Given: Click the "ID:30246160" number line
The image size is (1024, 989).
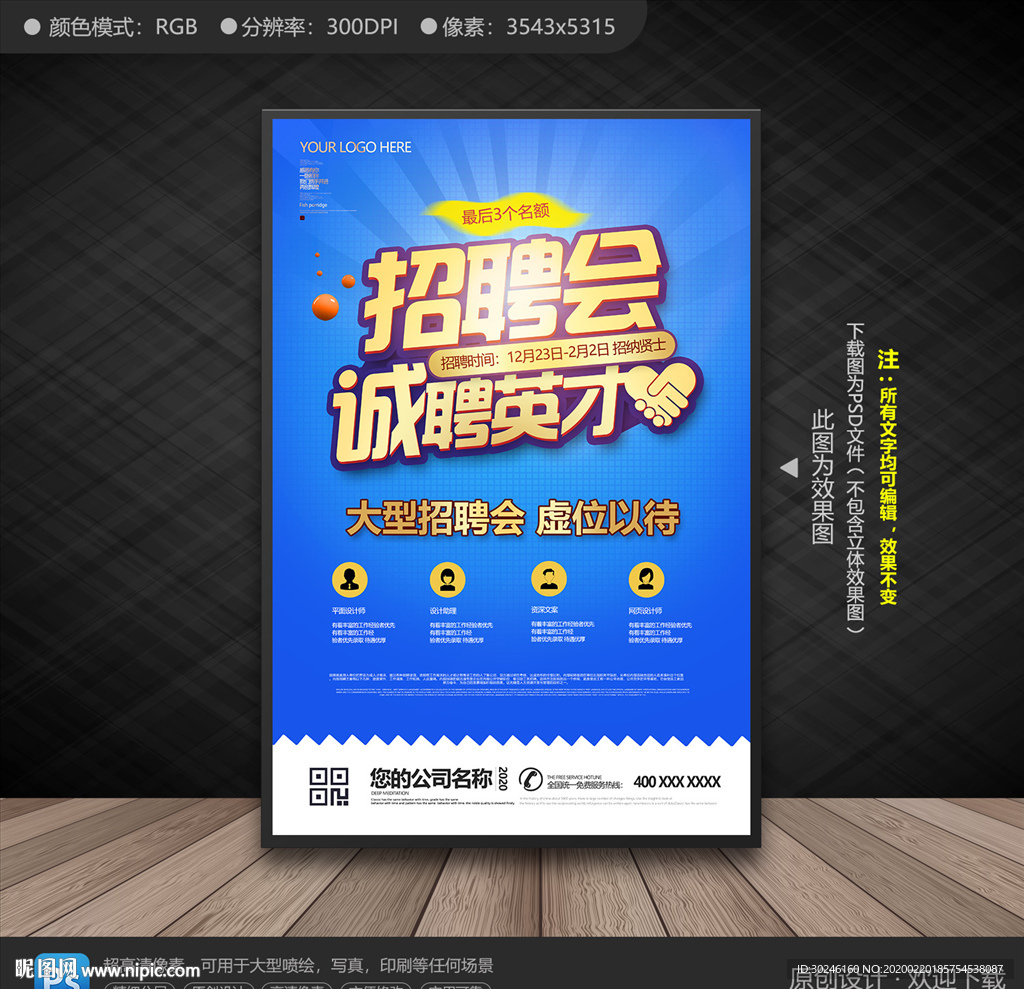Looking at the screenshot, I should tap(900, 969).
